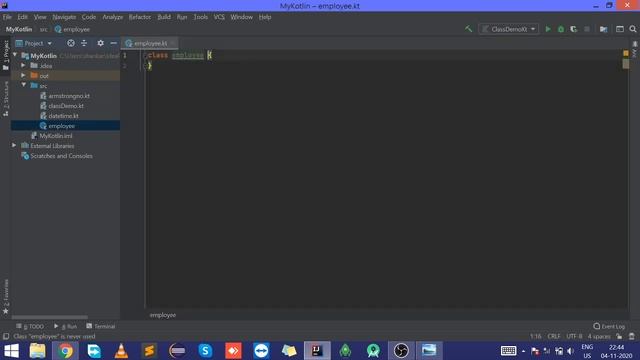Viewport: 640px width, 360px height.
Task: Collapse the src folder
Action: pyautogui.click(x=24, y=85)
